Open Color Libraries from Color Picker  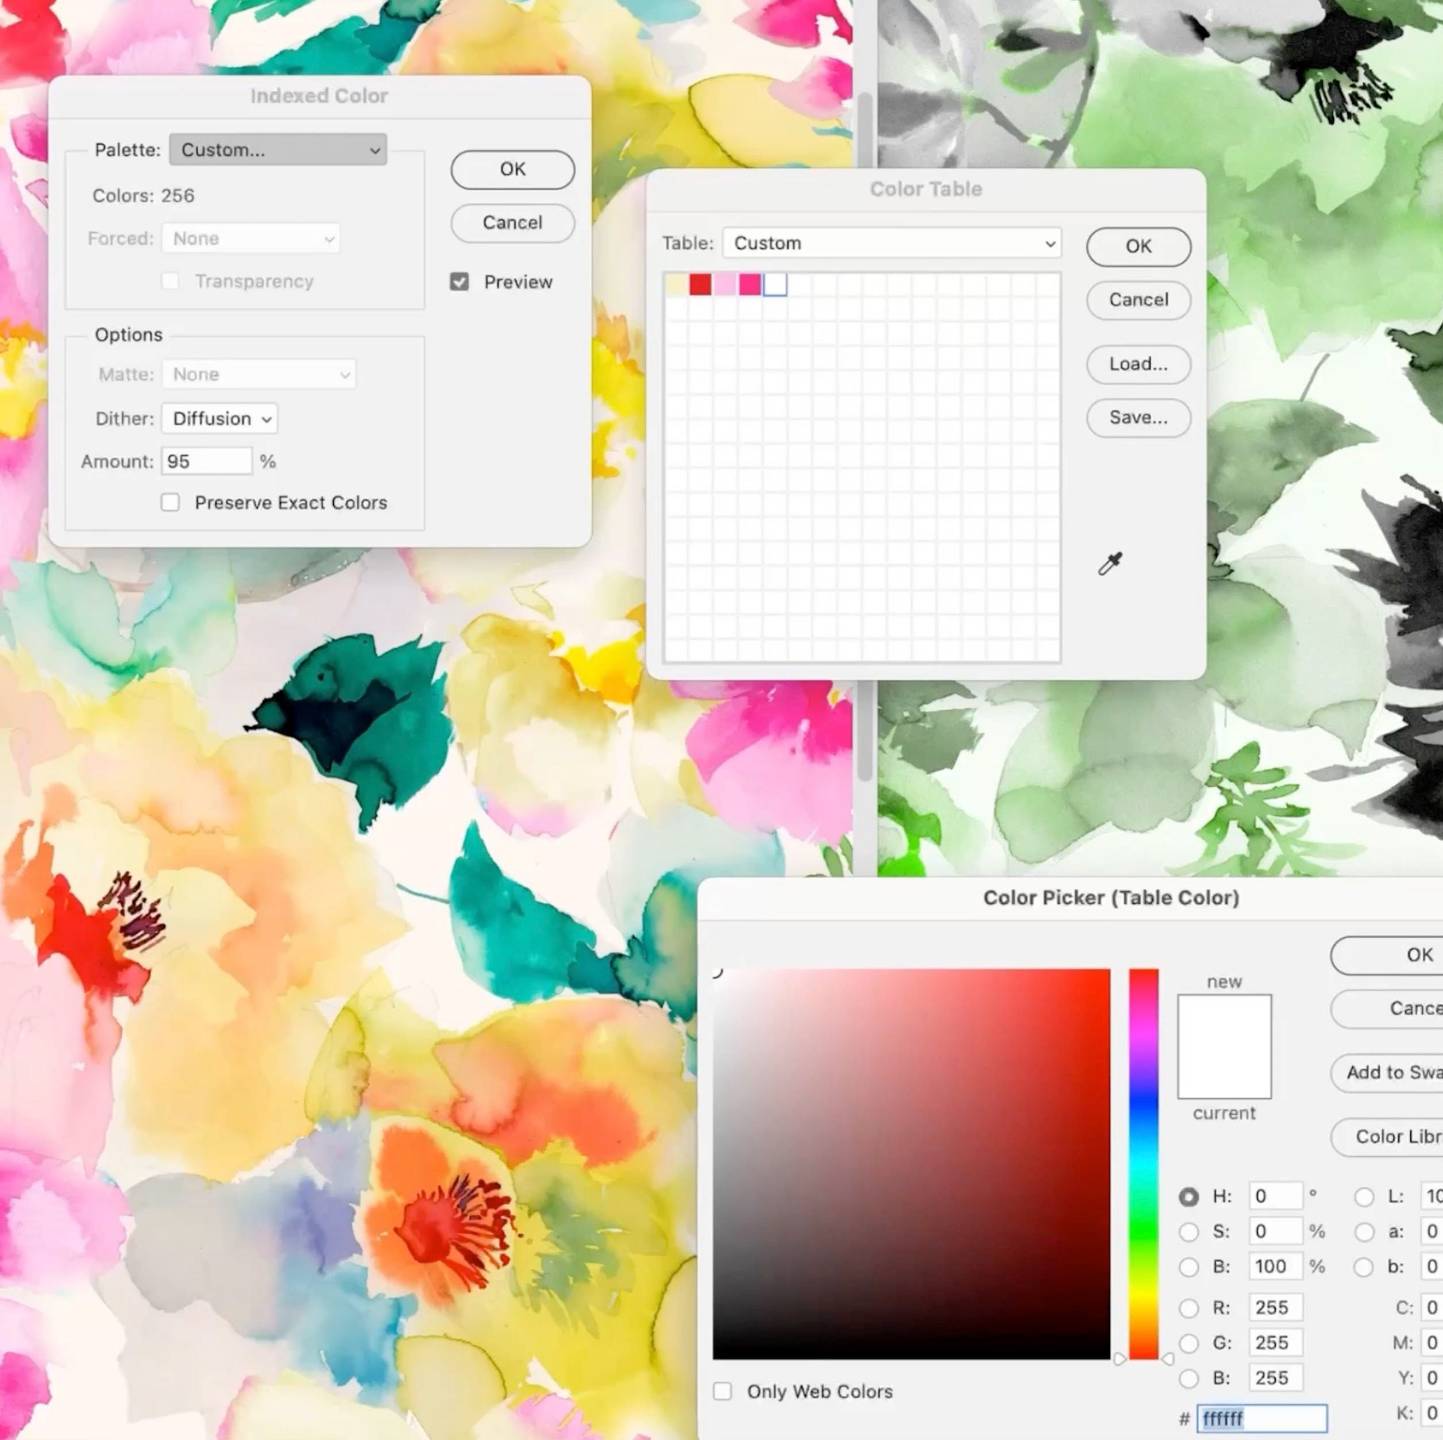point(1388,1136)
